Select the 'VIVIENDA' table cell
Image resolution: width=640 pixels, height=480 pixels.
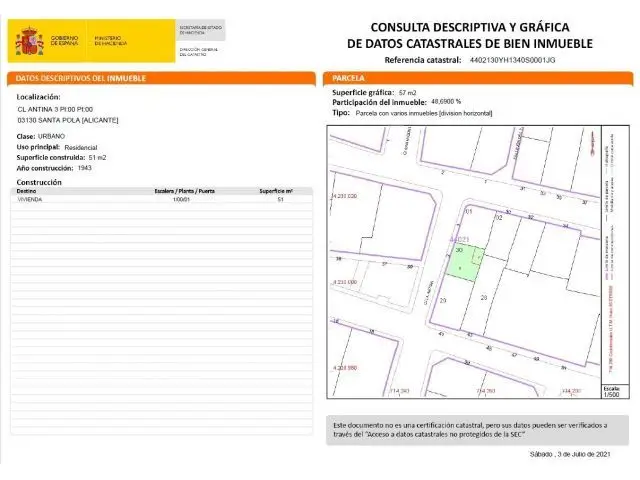coord(30,200)
